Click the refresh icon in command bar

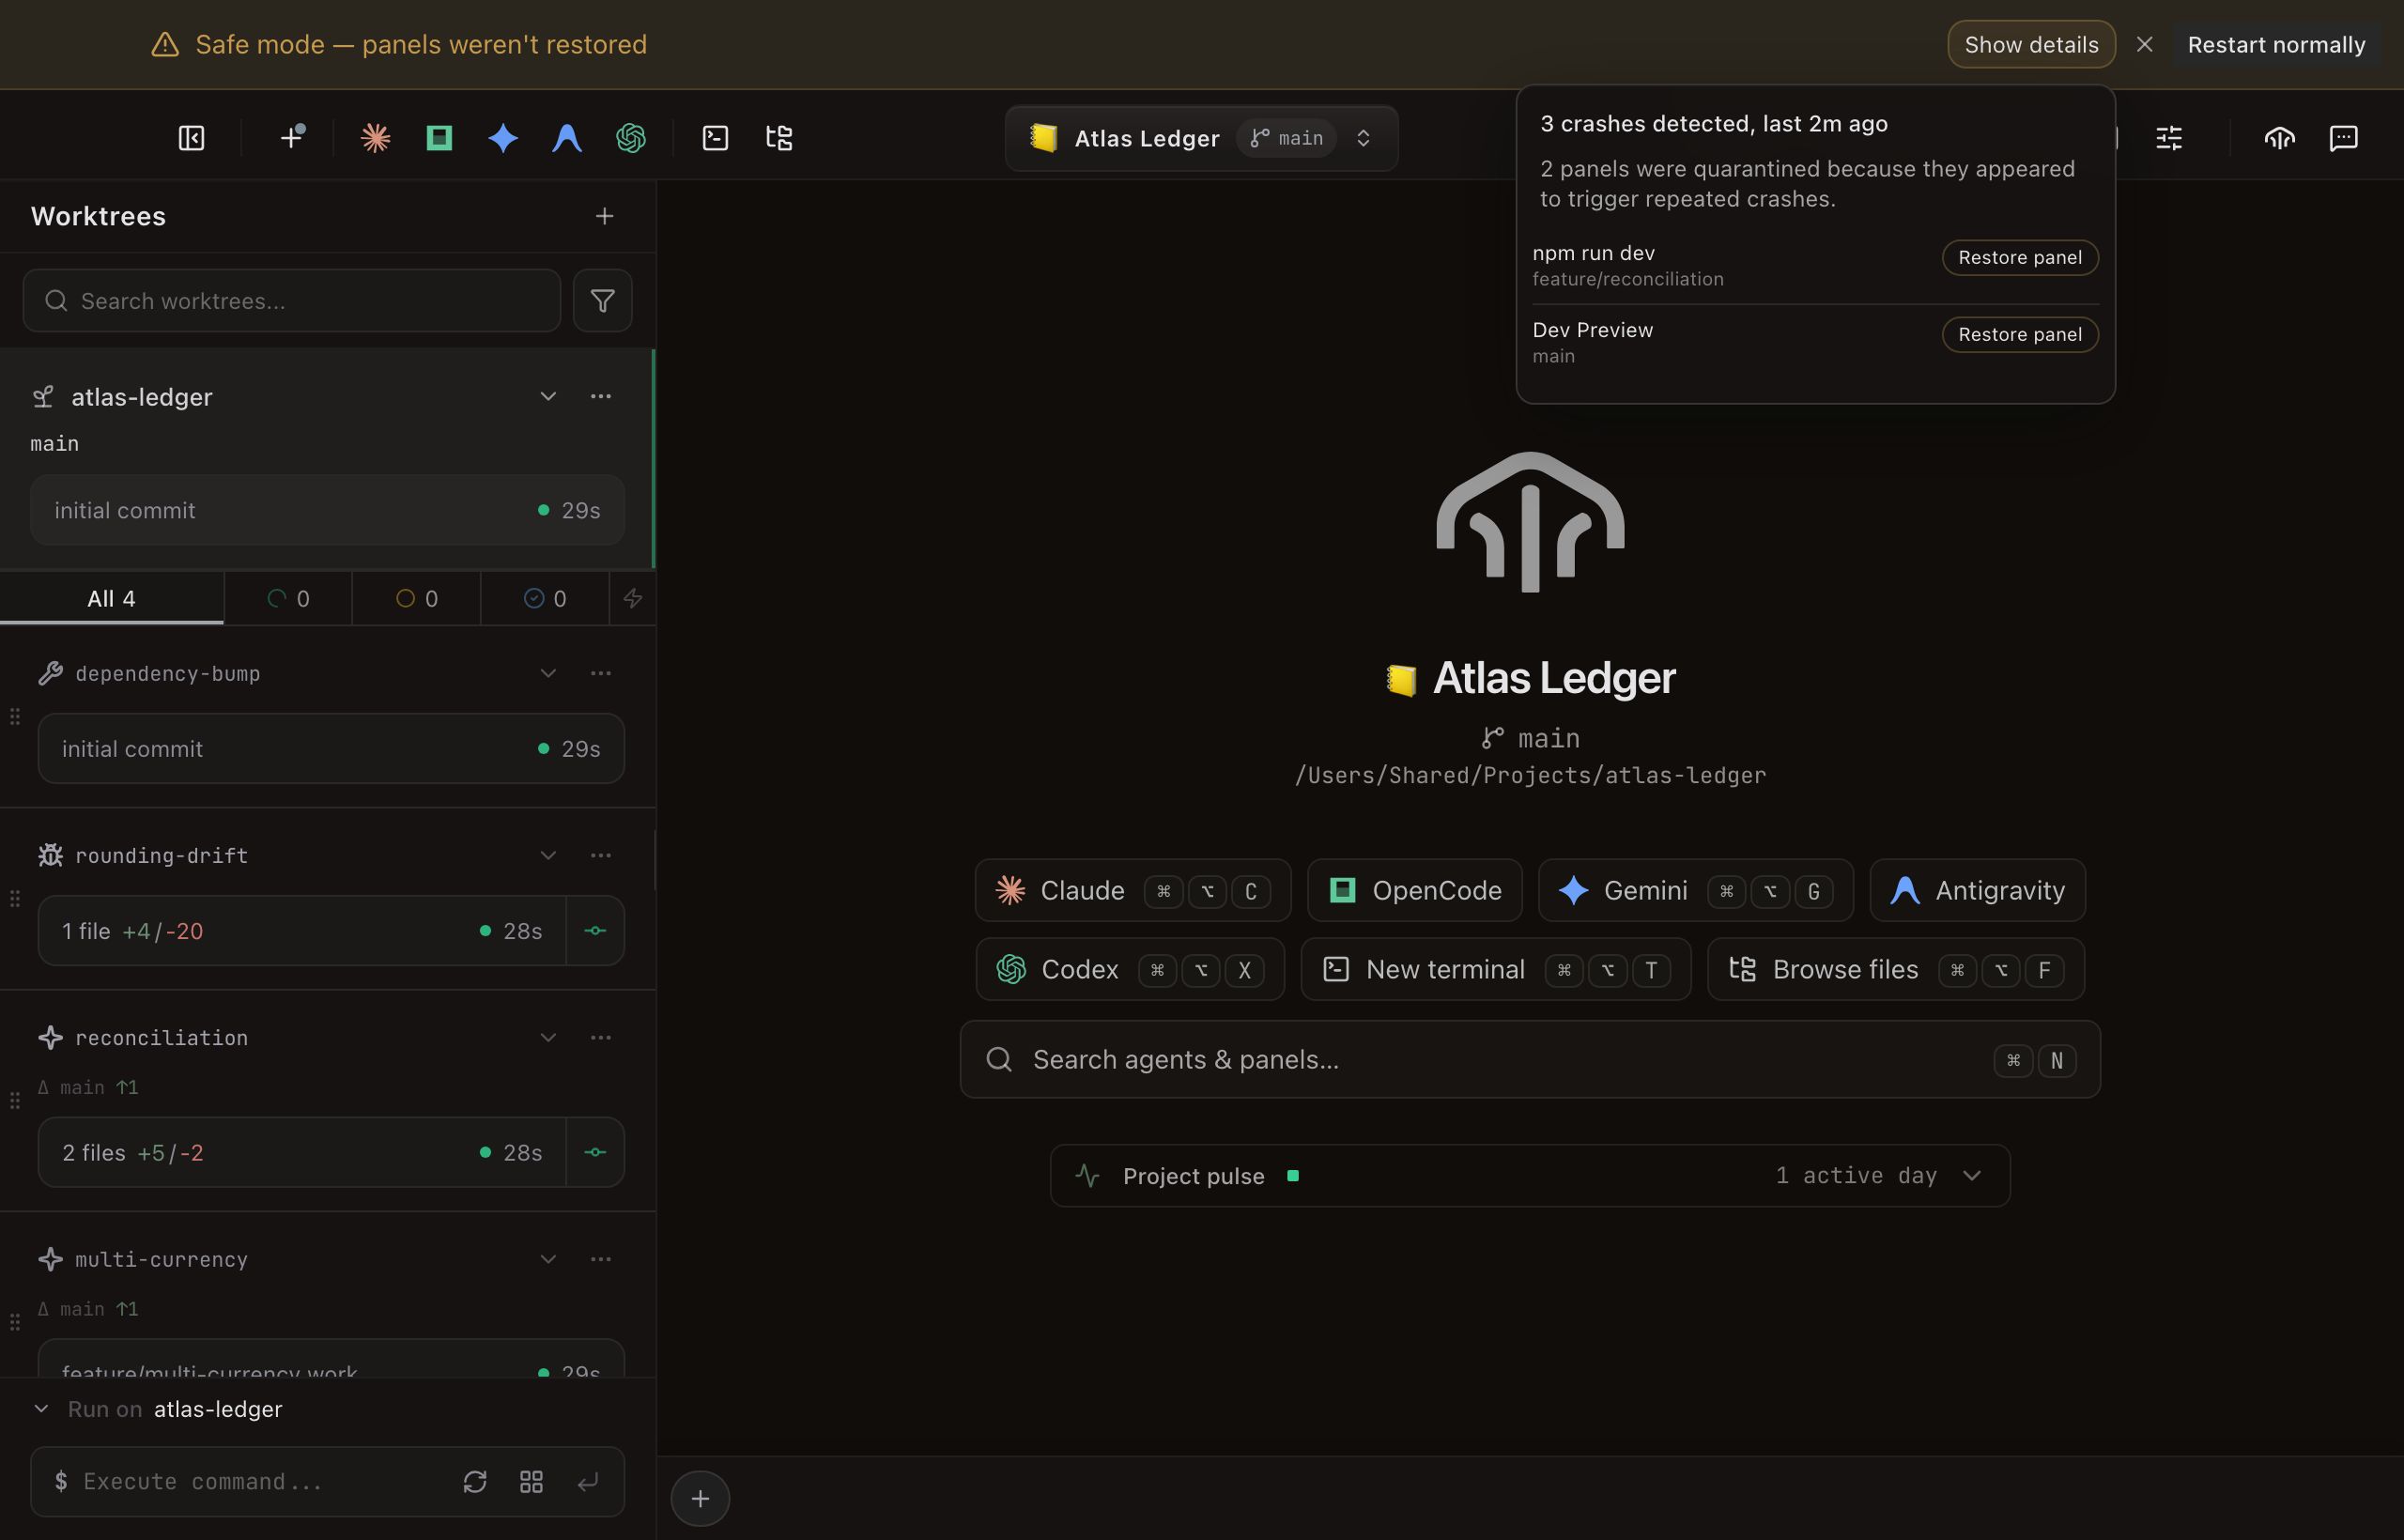pyautogui.click(x=475, y=1481)
